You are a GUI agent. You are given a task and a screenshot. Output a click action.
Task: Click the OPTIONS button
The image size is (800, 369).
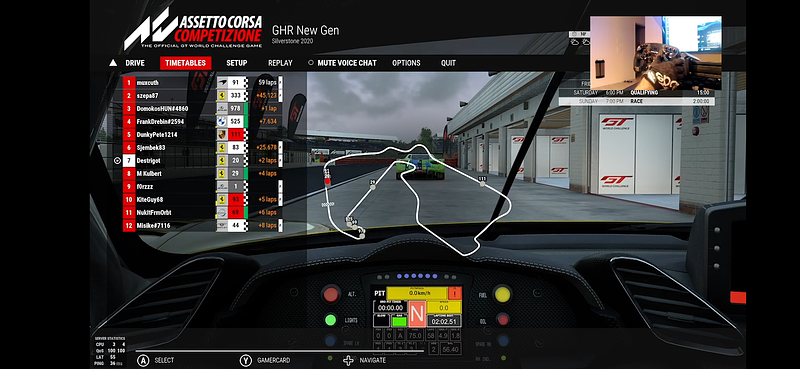pyautogui.click(x=406, y=63)
